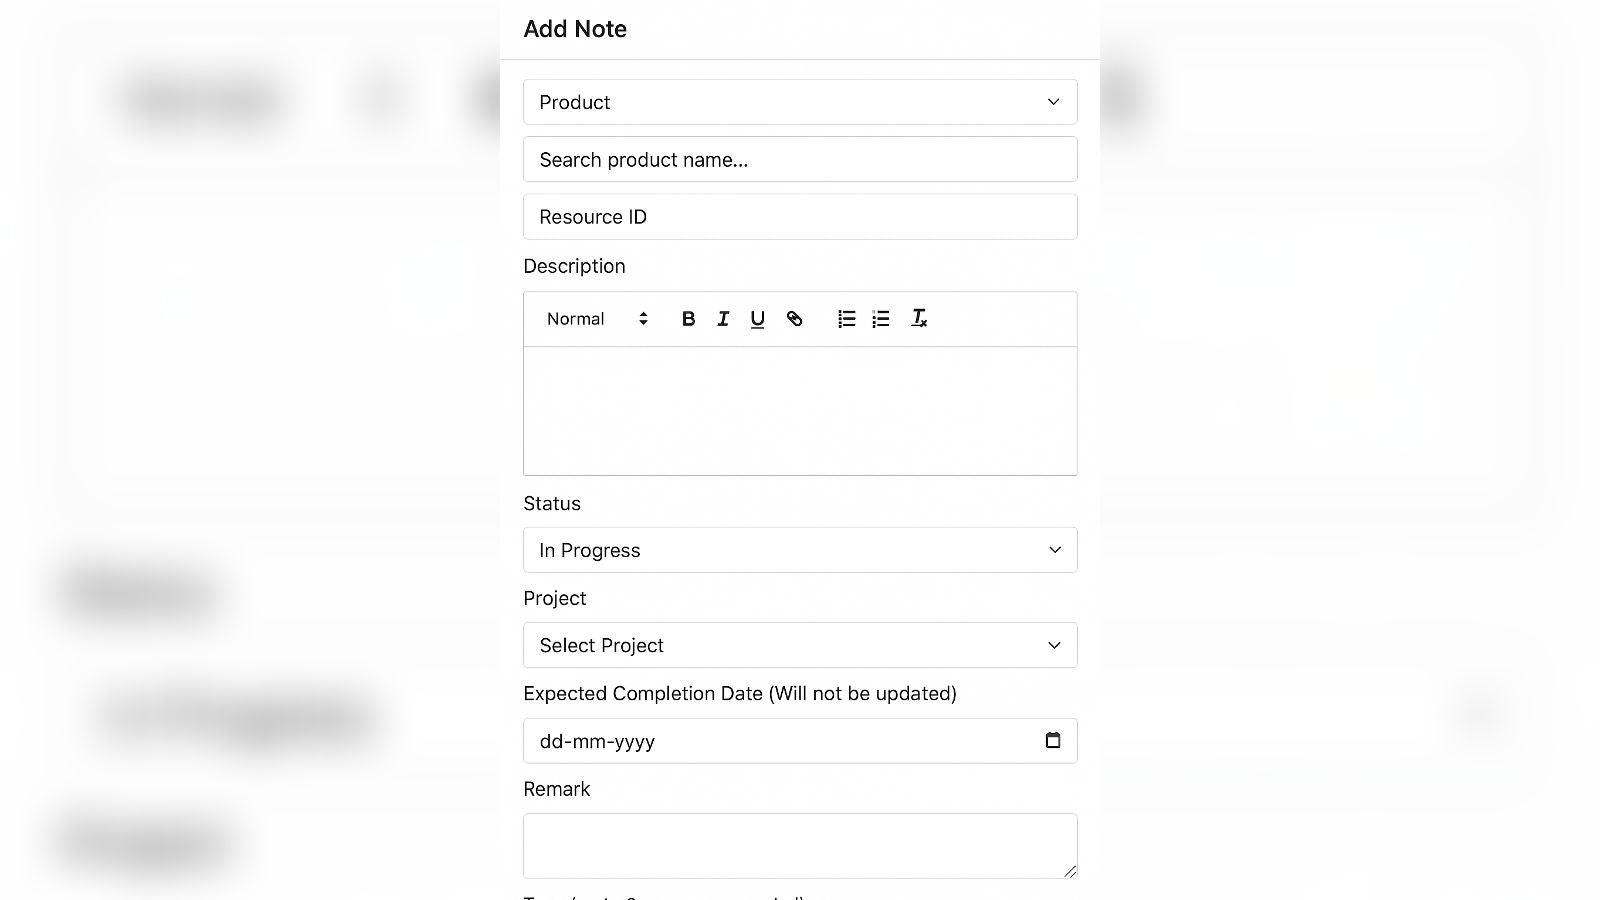Apply bullet list formatting
1600x900 pixels.
(881, 318)
